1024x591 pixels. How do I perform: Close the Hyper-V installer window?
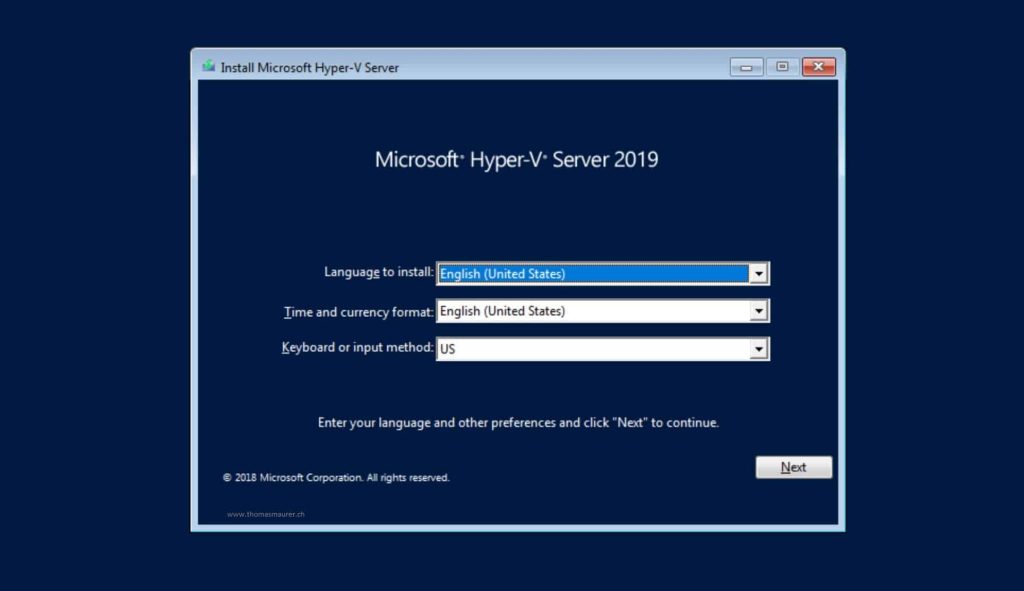pyautogui.click(x=817, y=66)
